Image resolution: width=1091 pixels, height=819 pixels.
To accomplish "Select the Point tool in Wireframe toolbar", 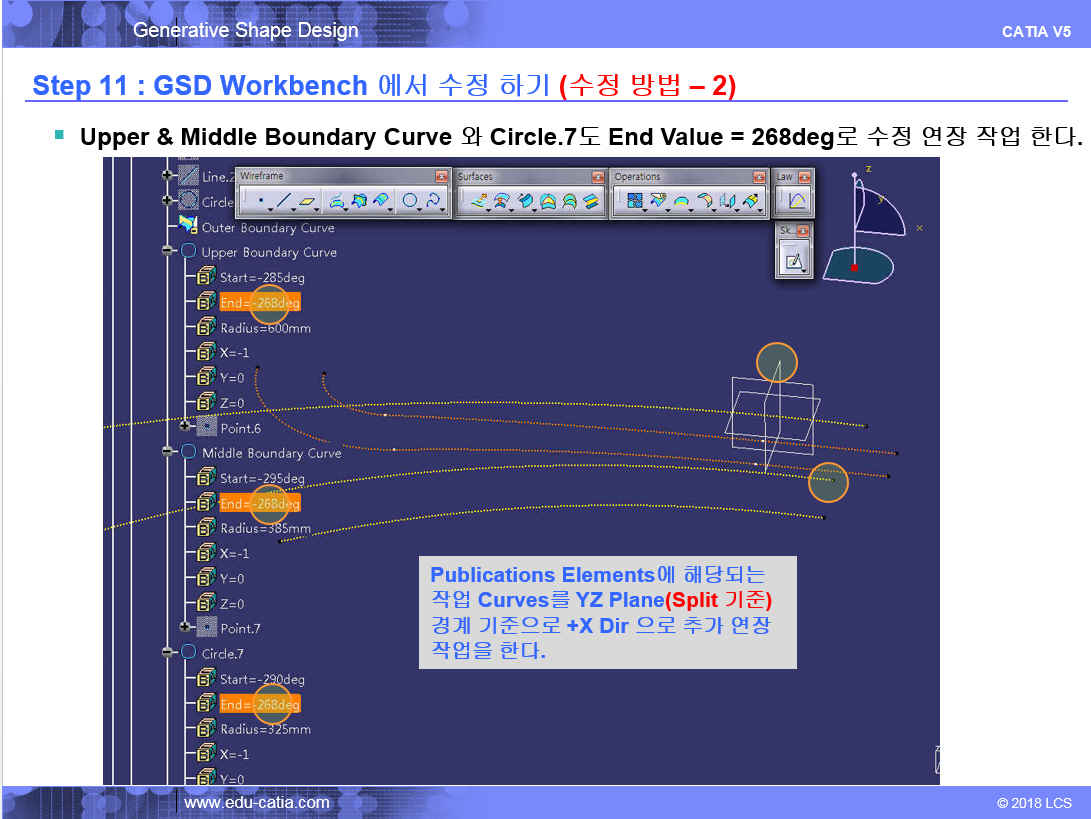I will click(260, 201).
